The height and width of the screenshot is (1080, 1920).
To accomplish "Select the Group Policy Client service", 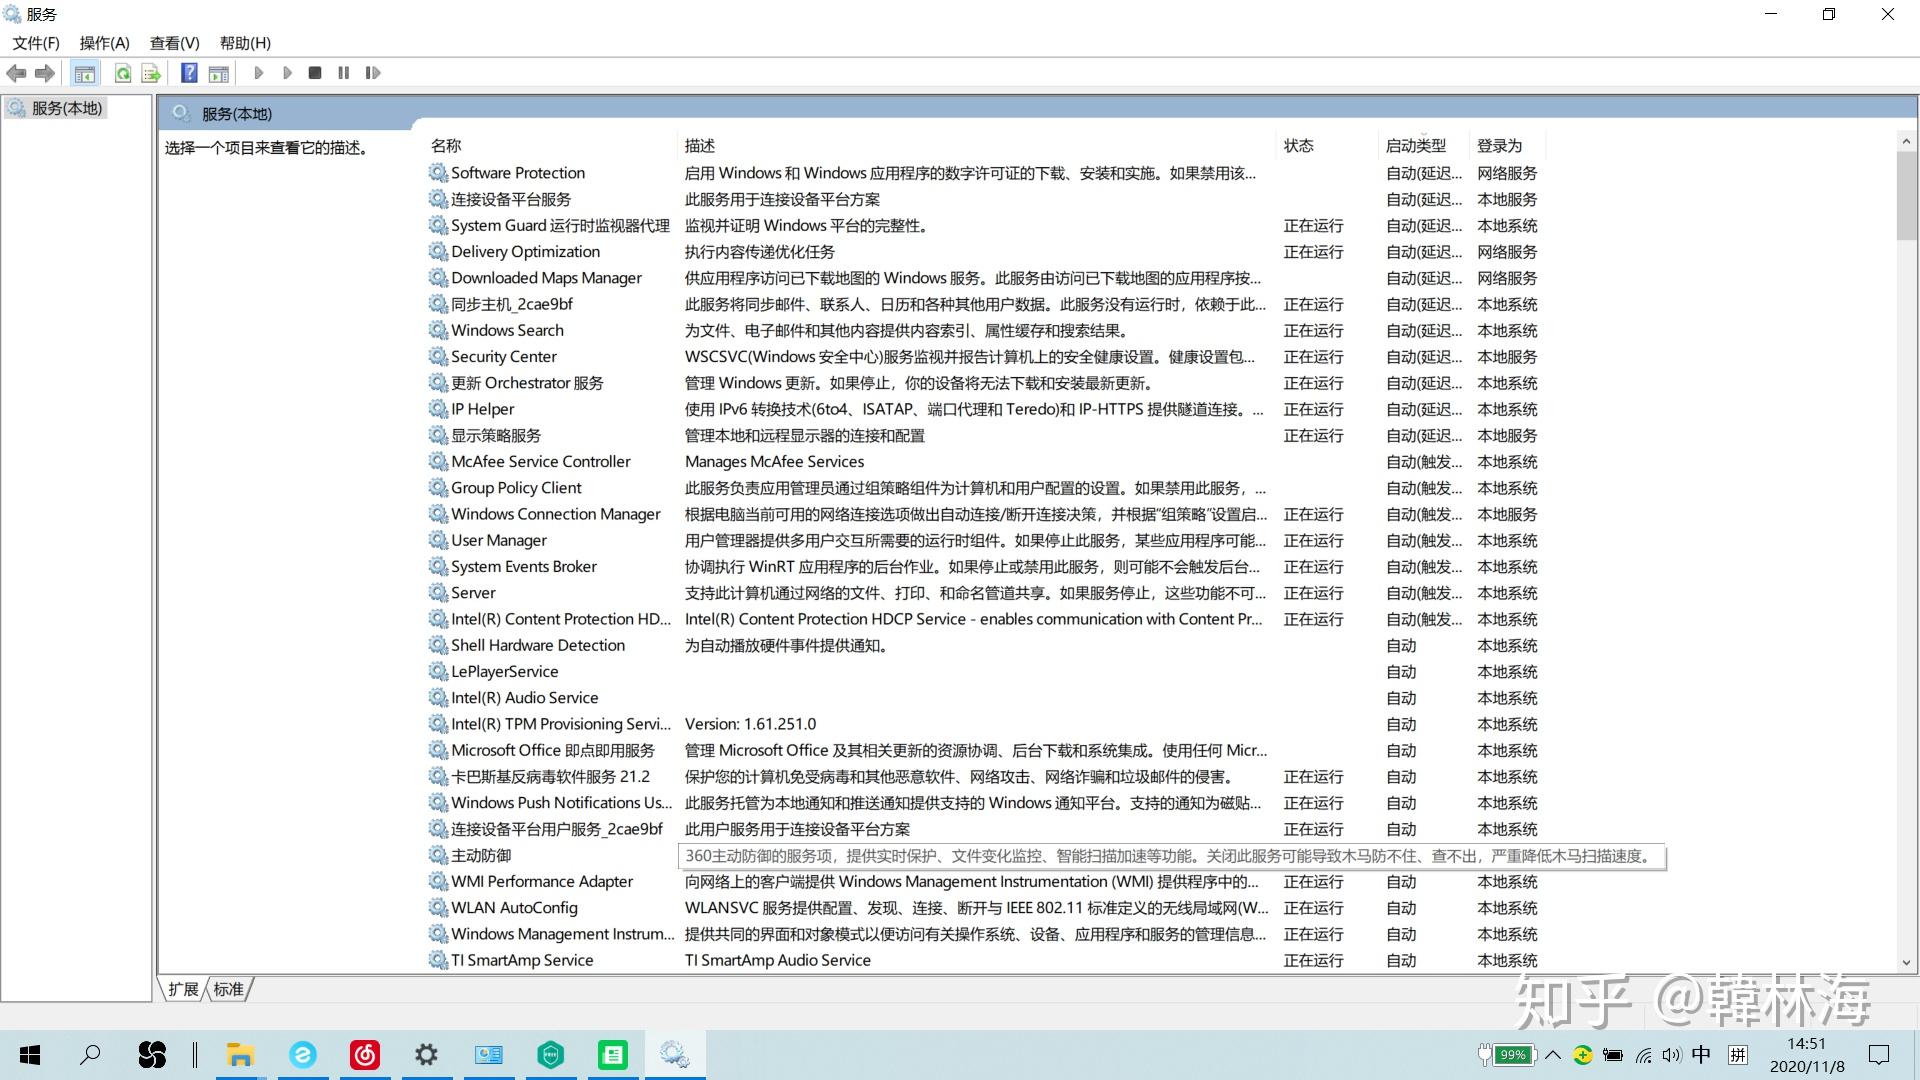I will (x=516, y=488).
